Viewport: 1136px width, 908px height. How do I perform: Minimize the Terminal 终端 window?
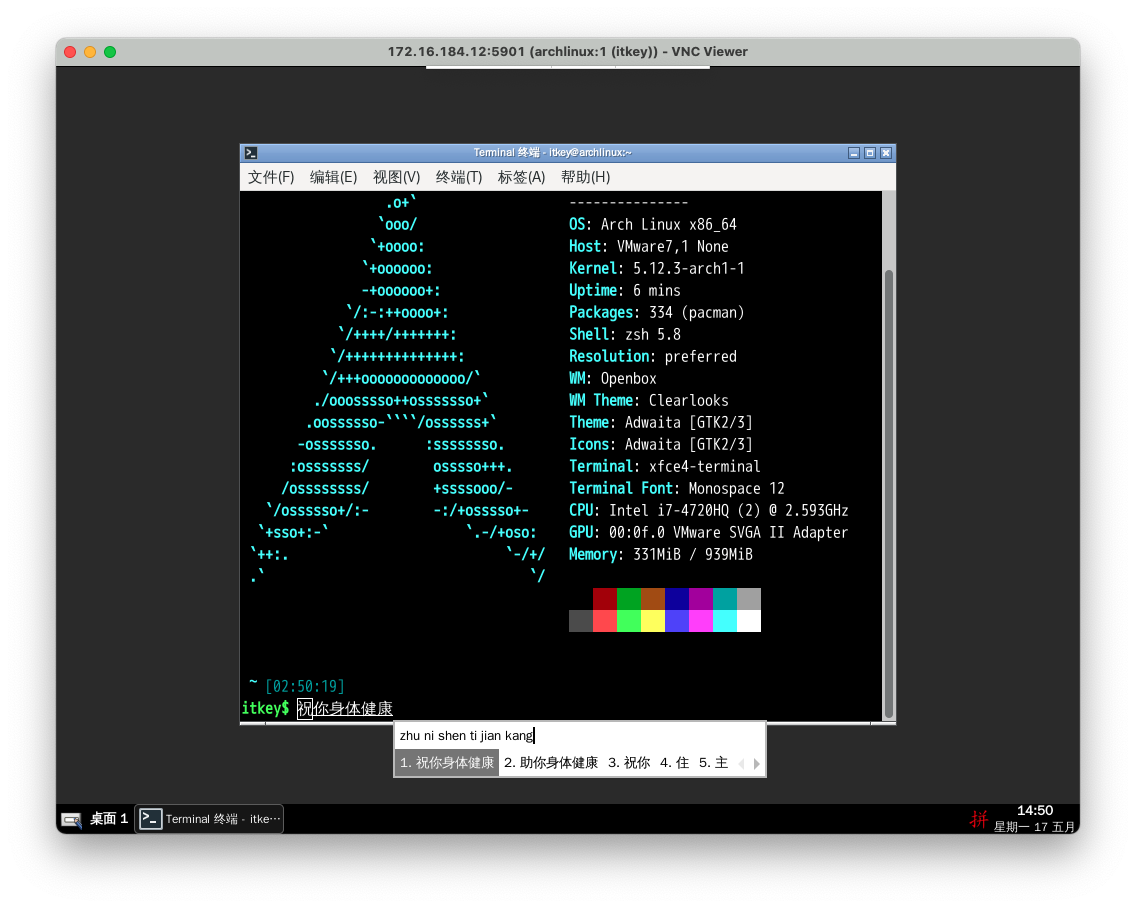(x=853, y=153)
